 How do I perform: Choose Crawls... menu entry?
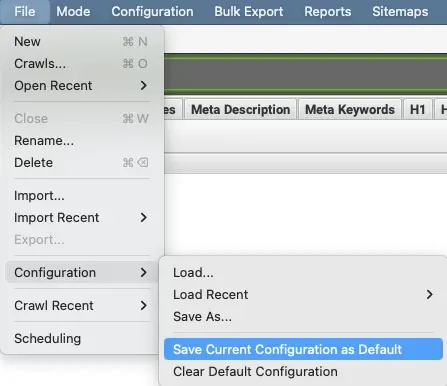point(81,64)
